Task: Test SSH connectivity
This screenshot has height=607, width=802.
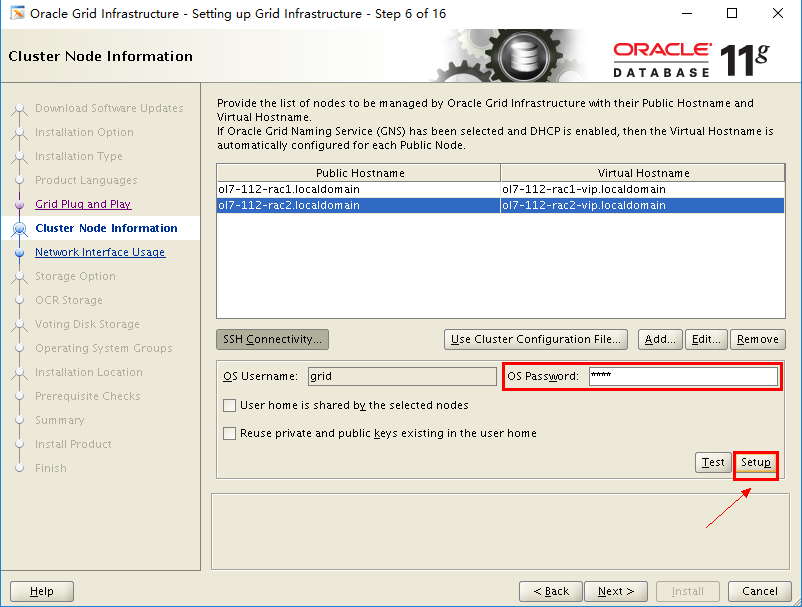Action: pos(713,462)
